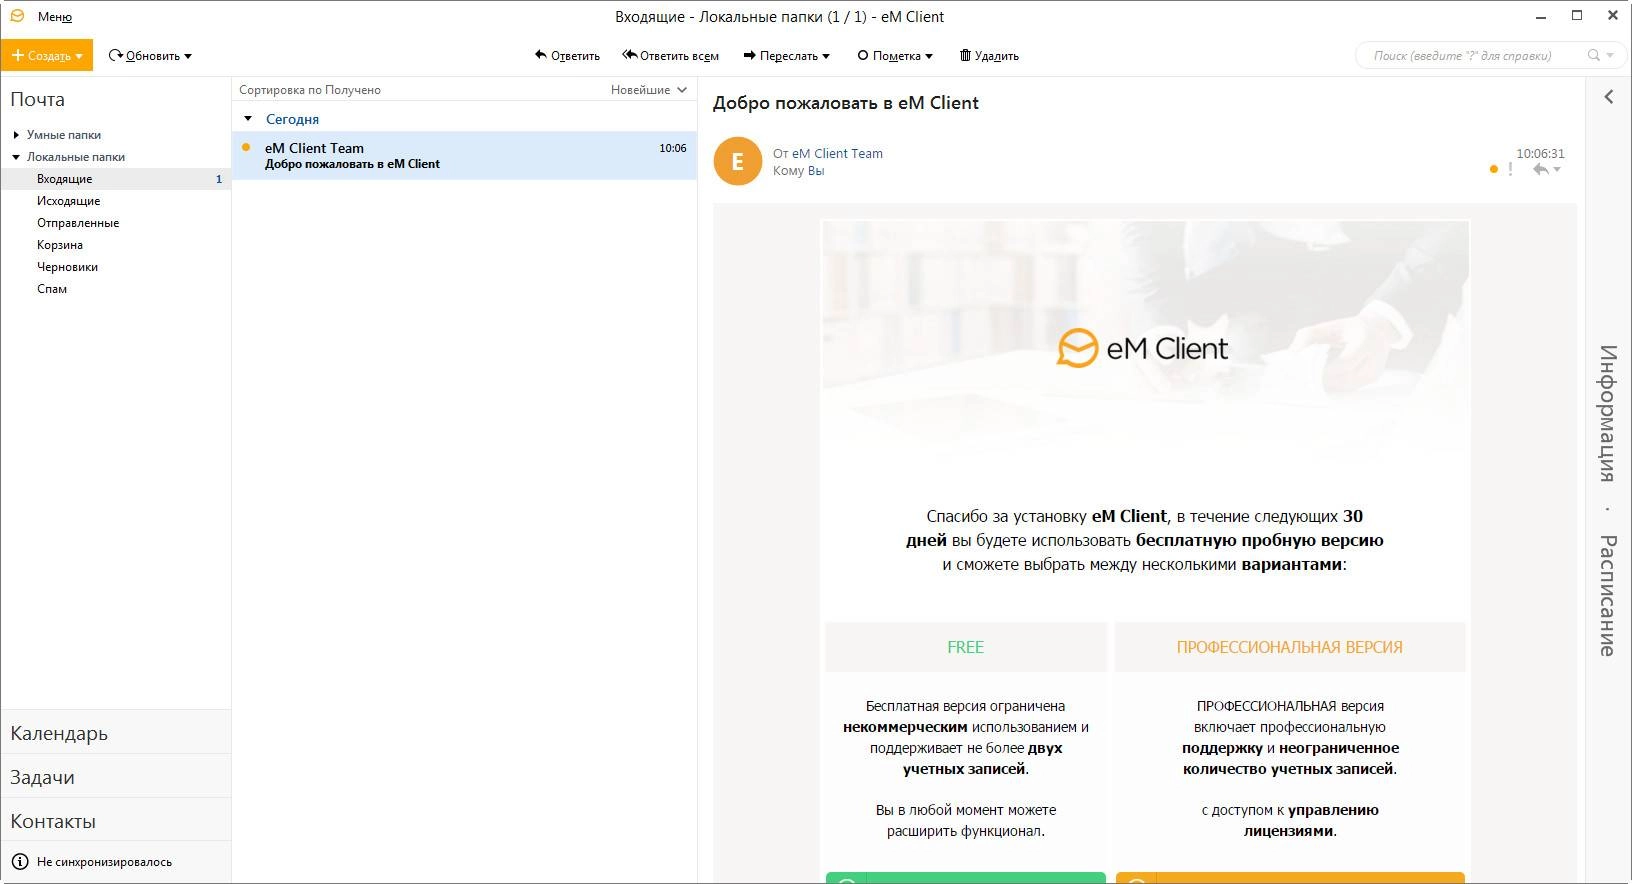Delete message with Удалить button
This screenshot has width=1632, height=884.
tap(989, 56)
